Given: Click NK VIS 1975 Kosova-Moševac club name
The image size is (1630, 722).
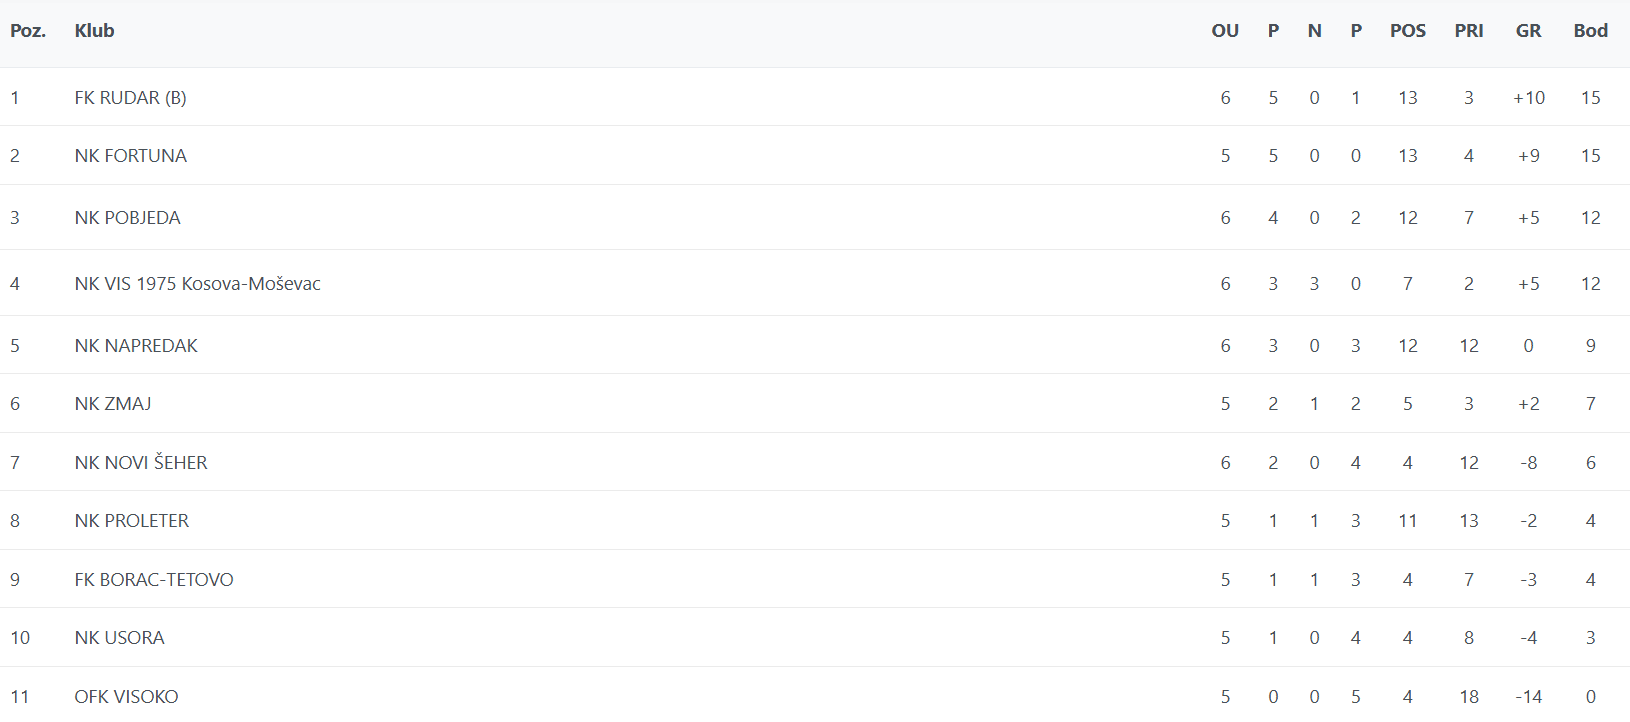Looking at the screenshot, I should pos(197,284).
